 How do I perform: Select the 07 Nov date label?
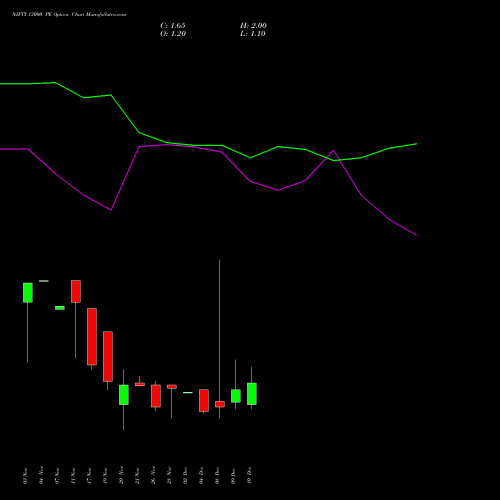click(57, 476)
